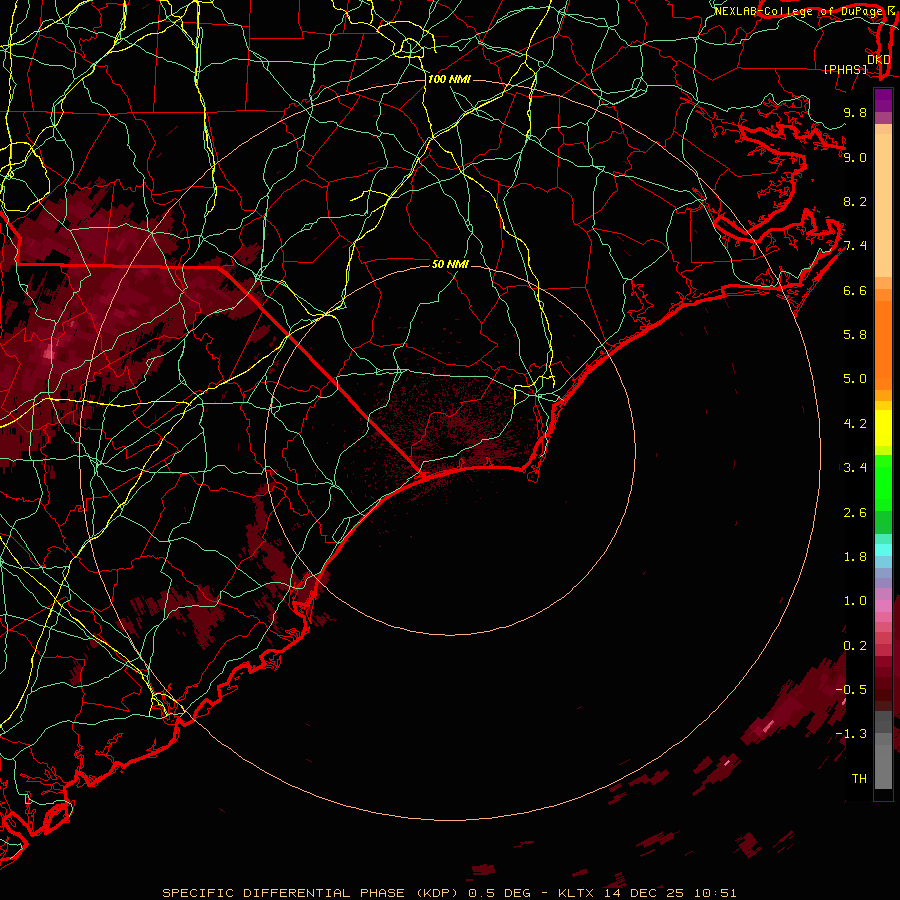Pick the cyan segment of the color bar
Screen dimensions: 900x900
pos(883,550)
